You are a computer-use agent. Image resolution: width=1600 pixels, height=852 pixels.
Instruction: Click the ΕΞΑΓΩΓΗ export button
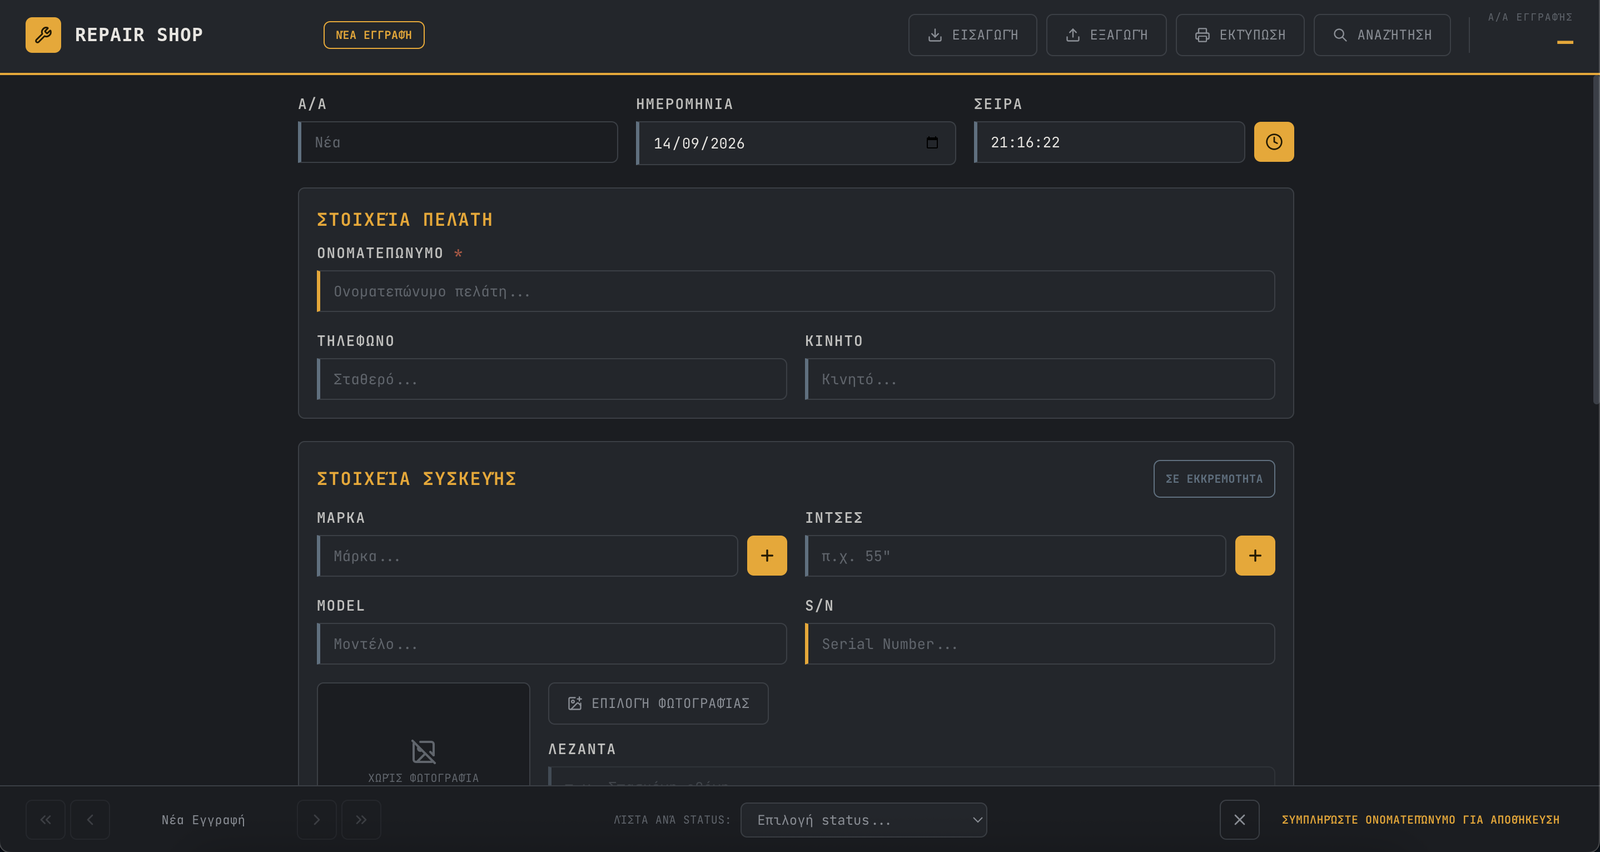[x=1106, y=35]
